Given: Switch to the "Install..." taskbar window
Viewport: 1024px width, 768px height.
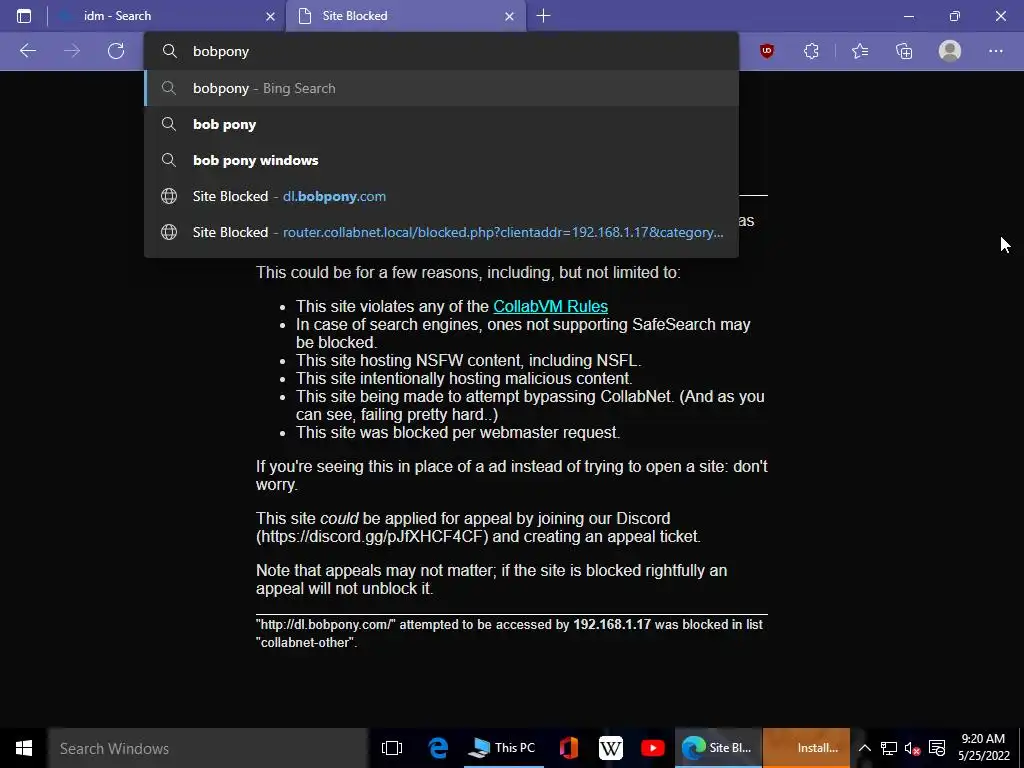Looking at the screenshot, I should pyautogui.click(x=807, y=748).
